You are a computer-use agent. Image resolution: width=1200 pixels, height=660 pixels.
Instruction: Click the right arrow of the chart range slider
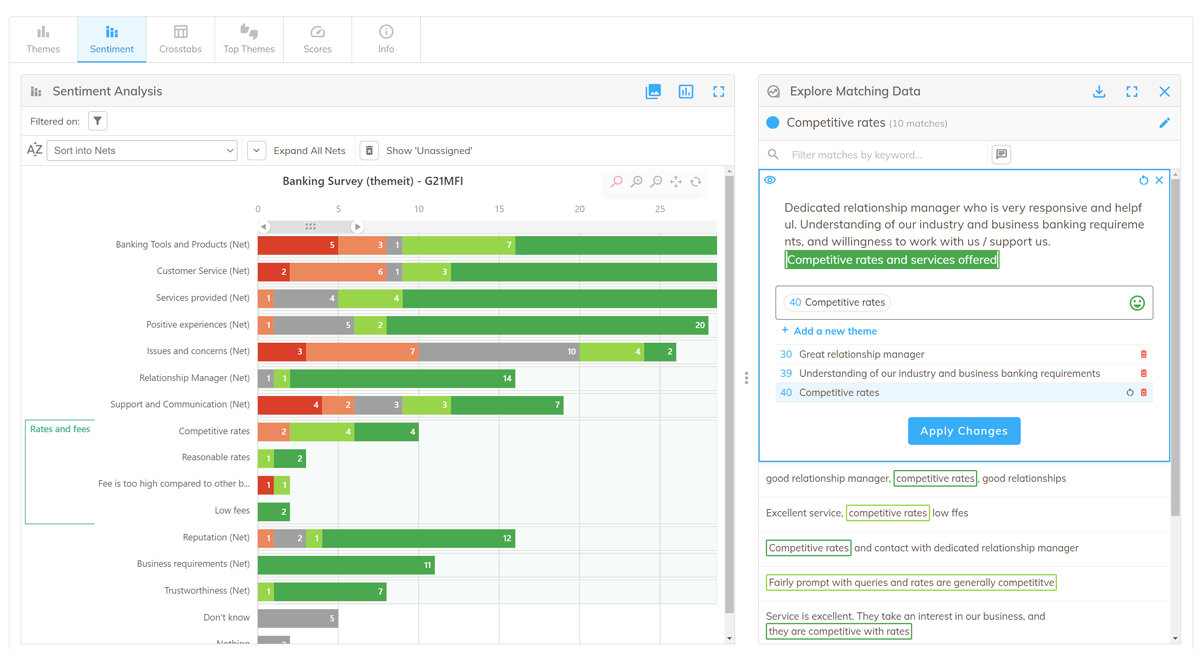coord(357,227)
